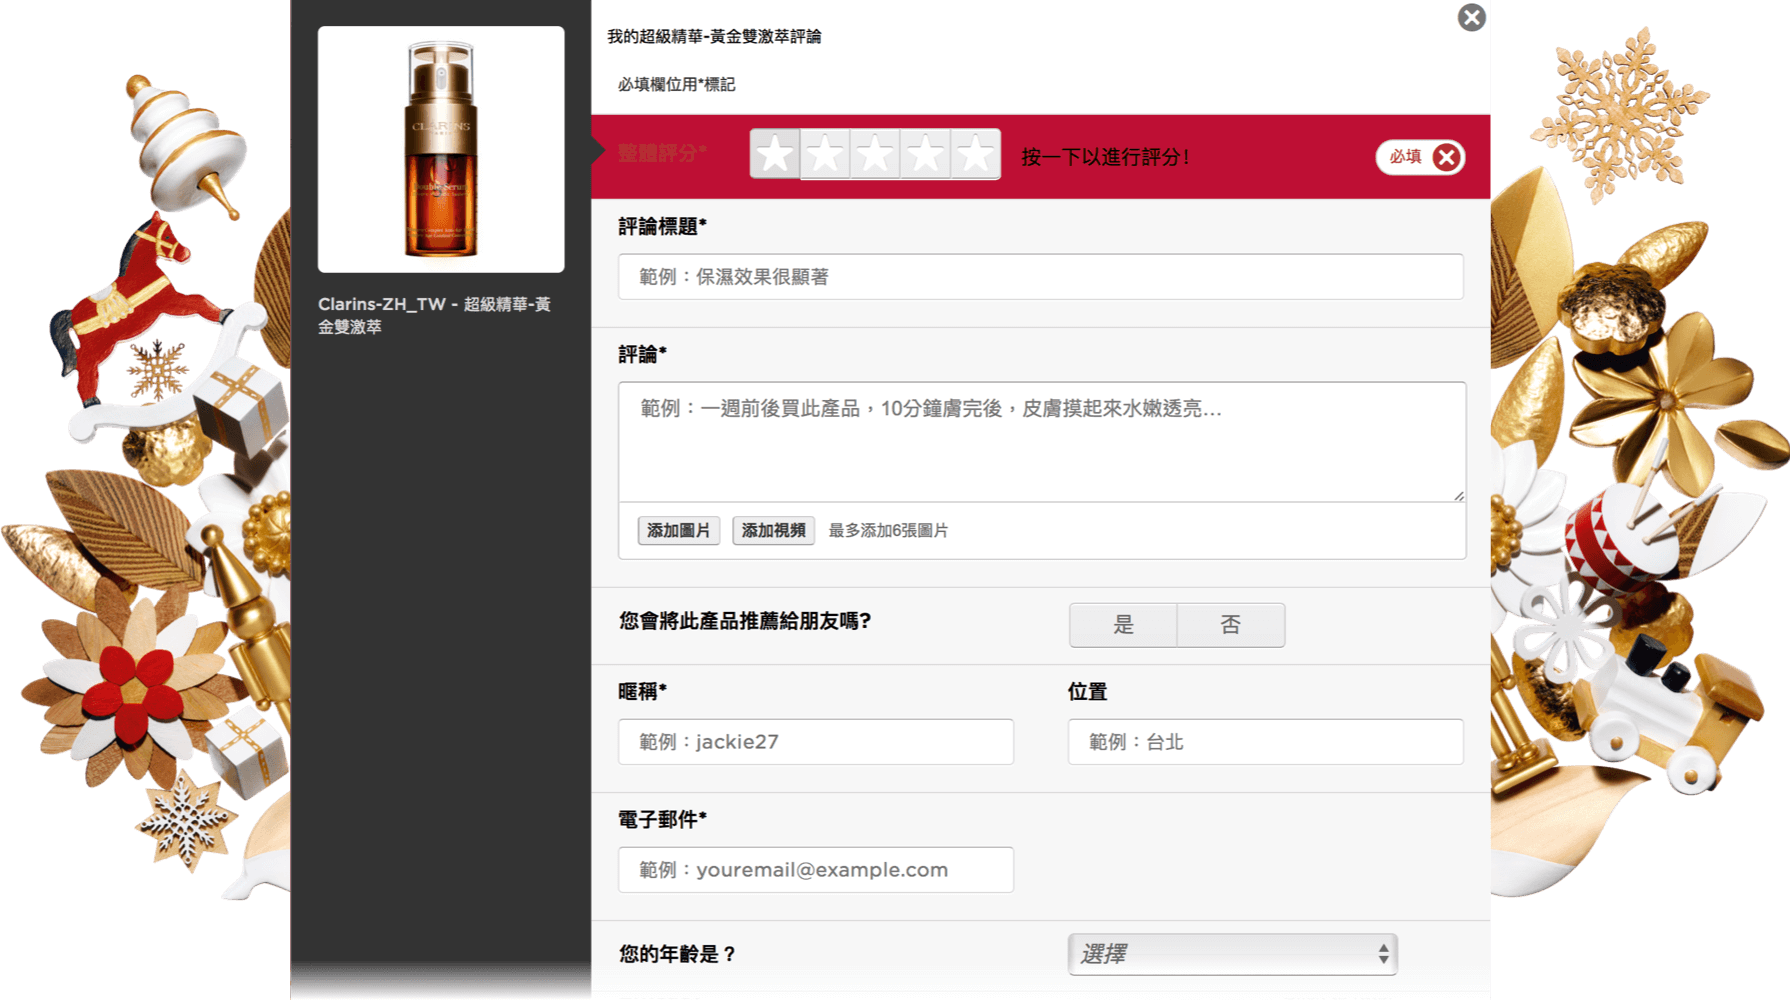The width and height of the screenshot is (1790, 1000).
Task: Open the 您的年齡是 age dropdown
Action: pyautogui.click(x=1232, y=954)
